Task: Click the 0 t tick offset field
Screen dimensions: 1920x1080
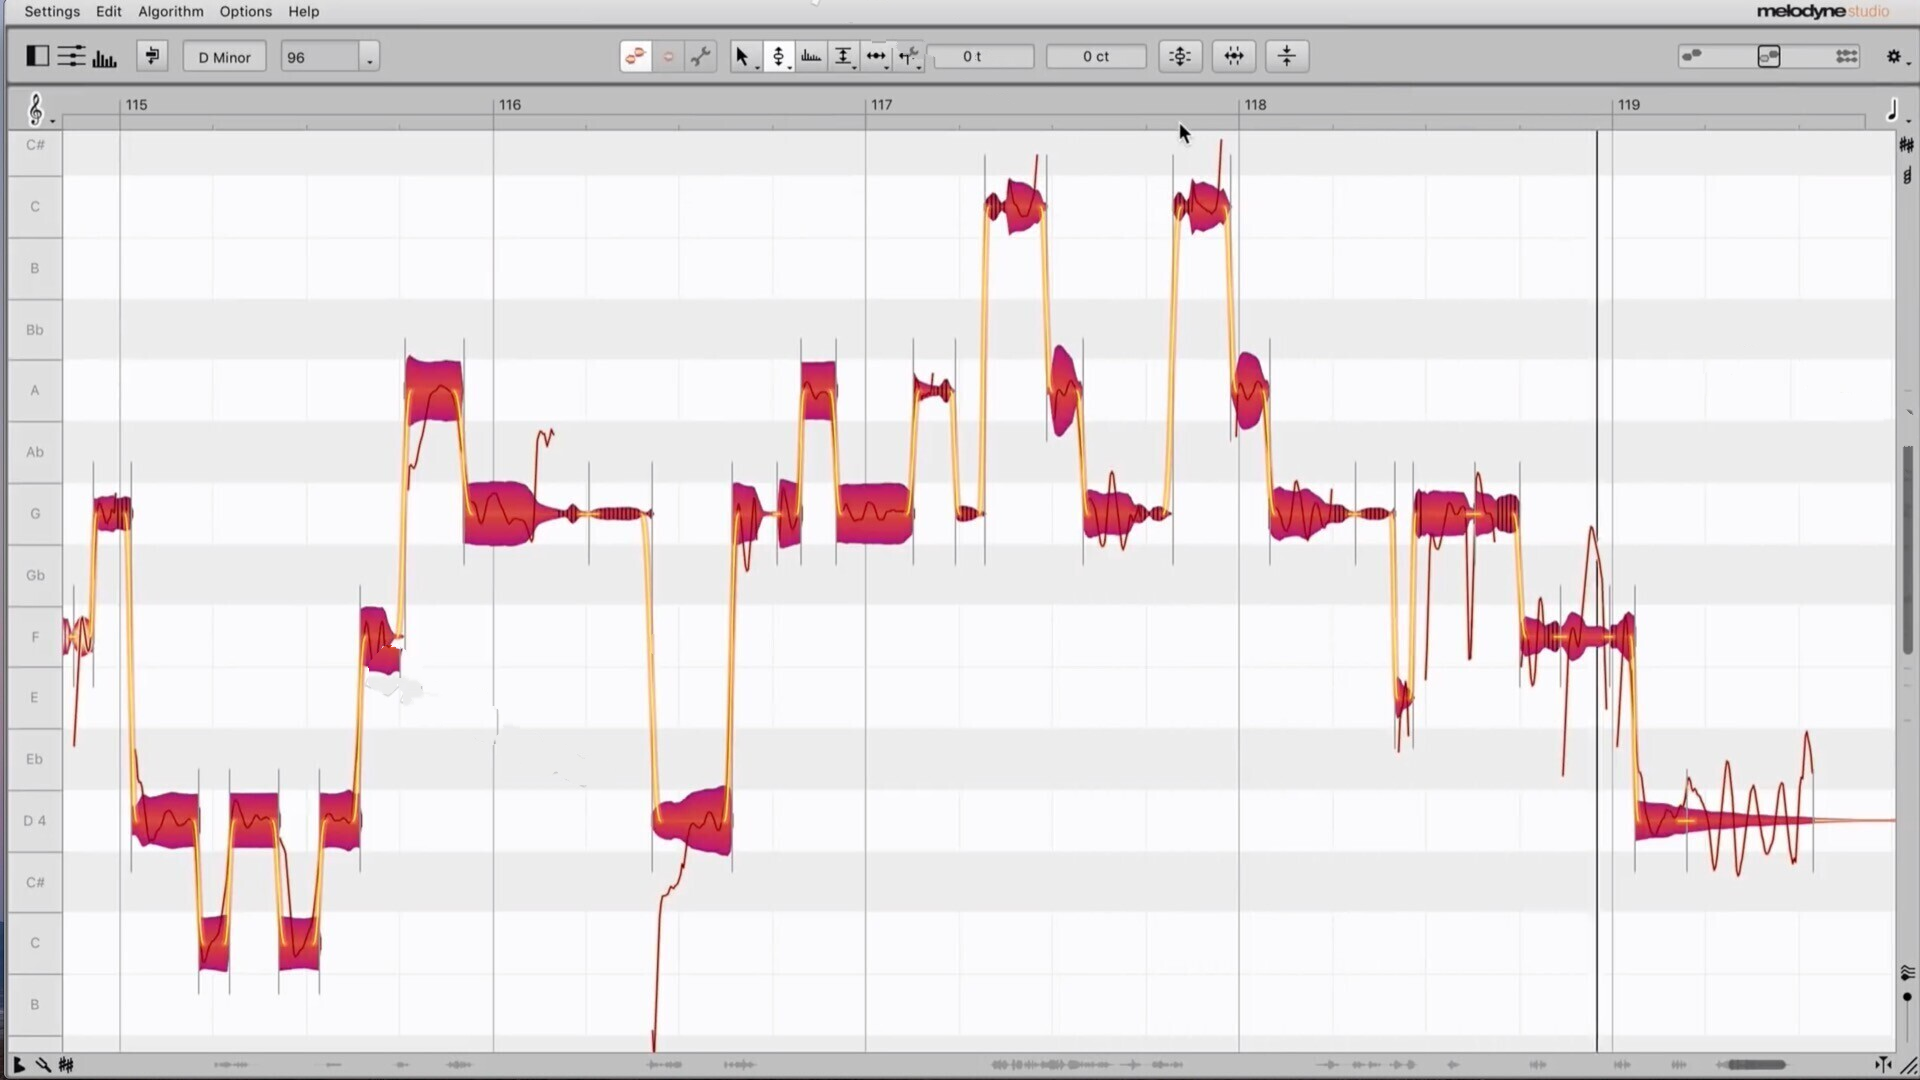Action: click(981, 56)
